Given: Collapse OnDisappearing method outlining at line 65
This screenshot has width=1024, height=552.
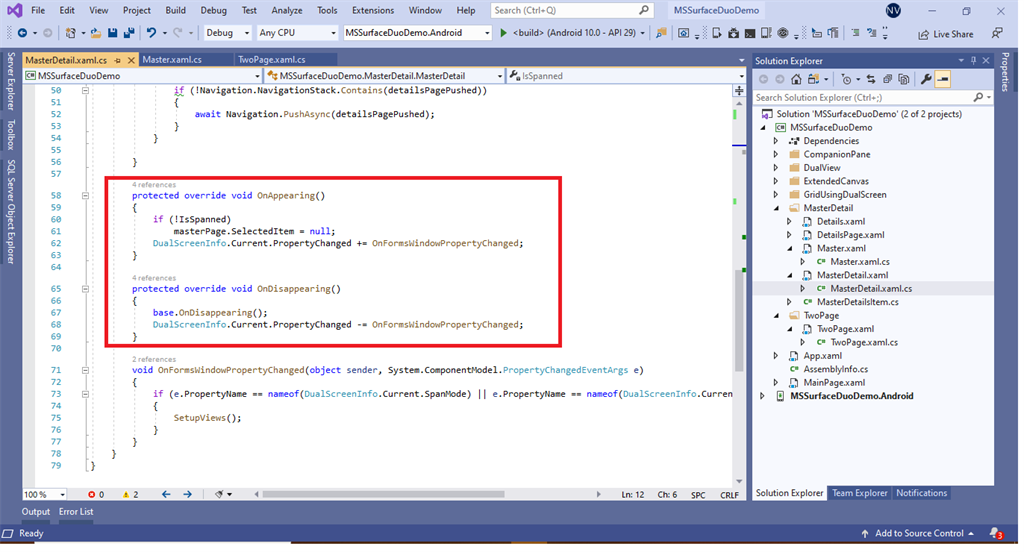Looking at the screenshot, I should click(x=86, y=289).
